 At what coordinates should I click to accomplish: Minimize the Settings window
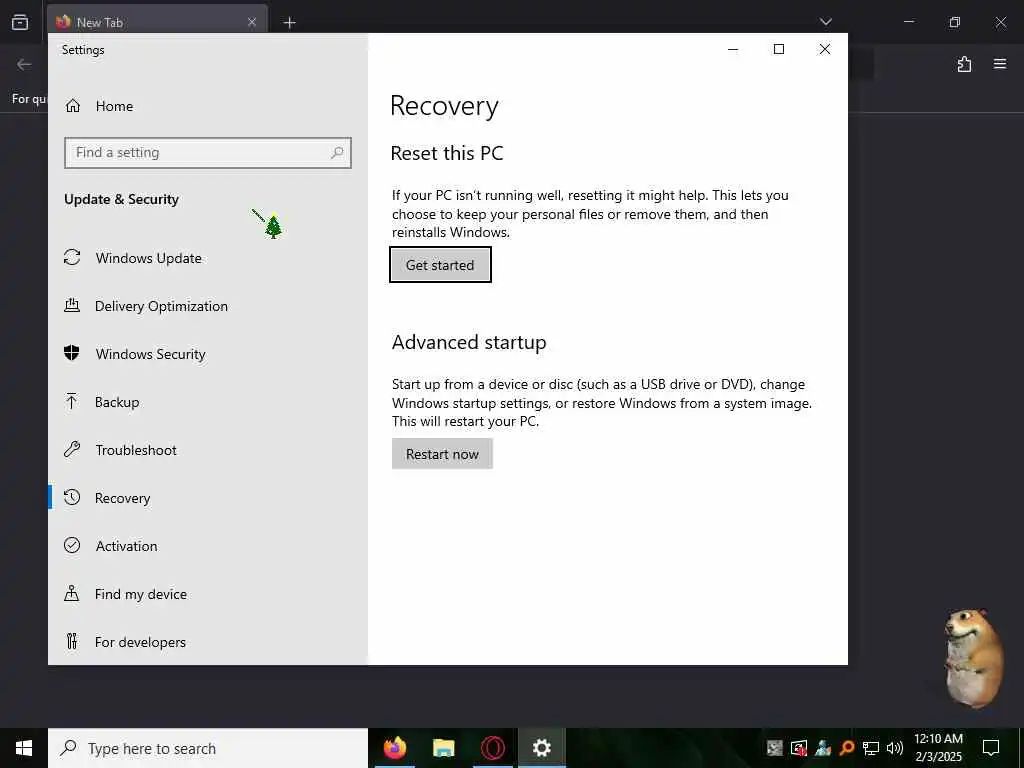(x=733, y=50)
